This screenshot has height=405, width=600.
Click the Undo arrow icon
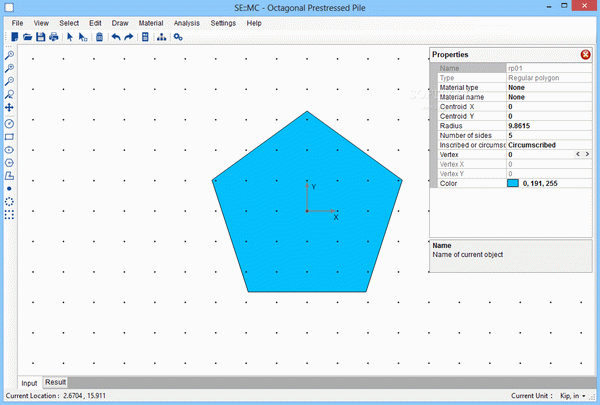coord(116,37)
